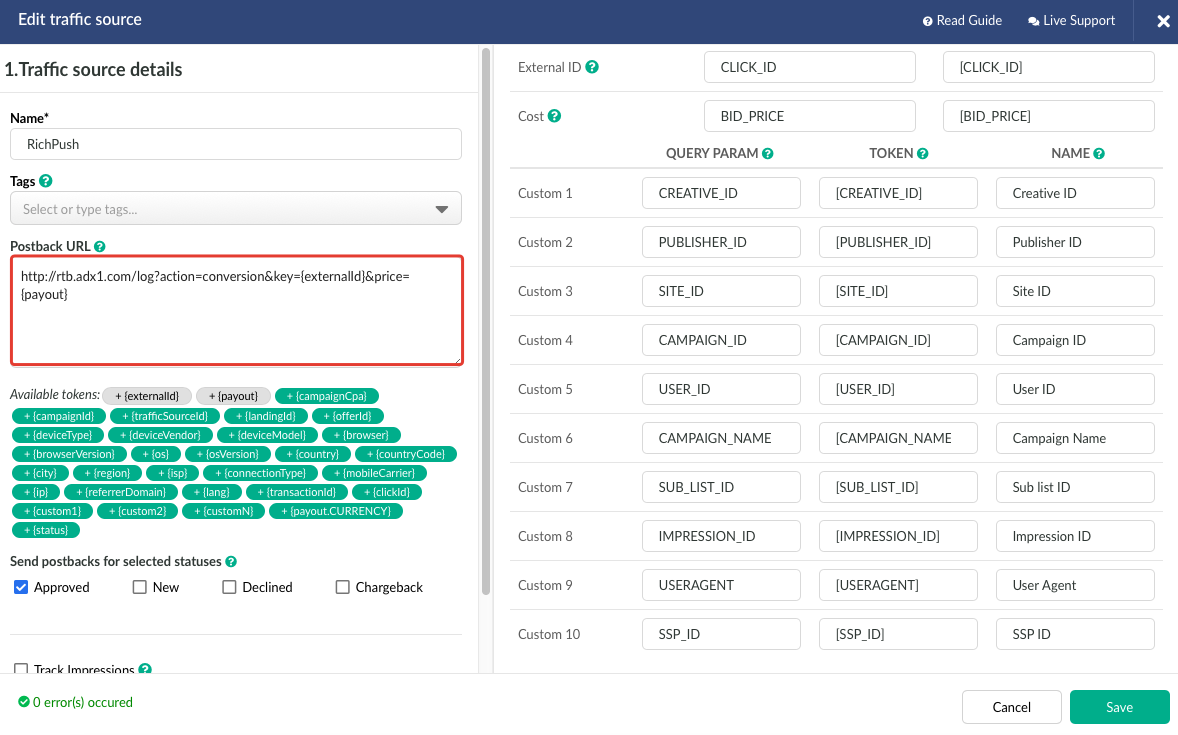Click Save button

point(1119,707)
